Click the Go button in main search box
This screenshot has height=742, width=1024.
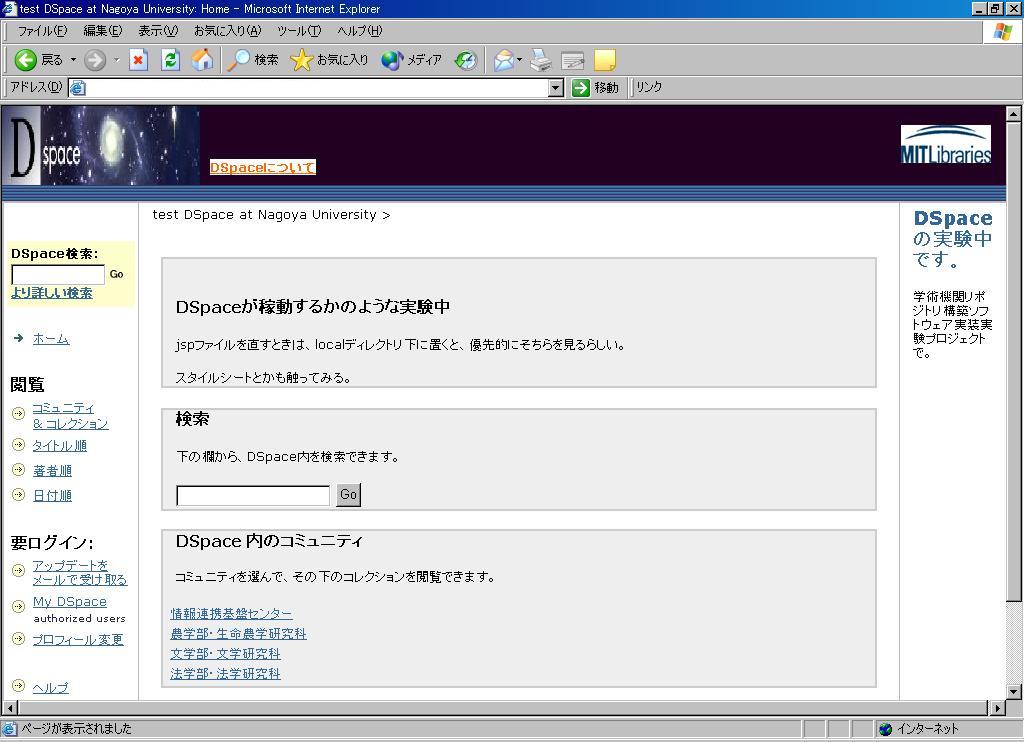[348, 494]
